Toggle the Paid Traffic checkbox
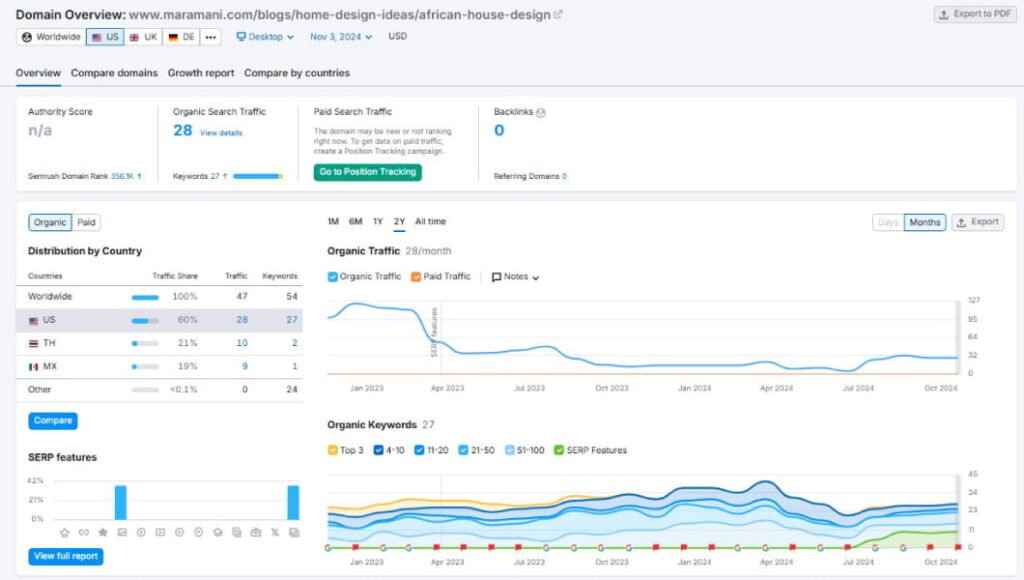This screenshot has width=1024, height=580. tap(416, 277)
